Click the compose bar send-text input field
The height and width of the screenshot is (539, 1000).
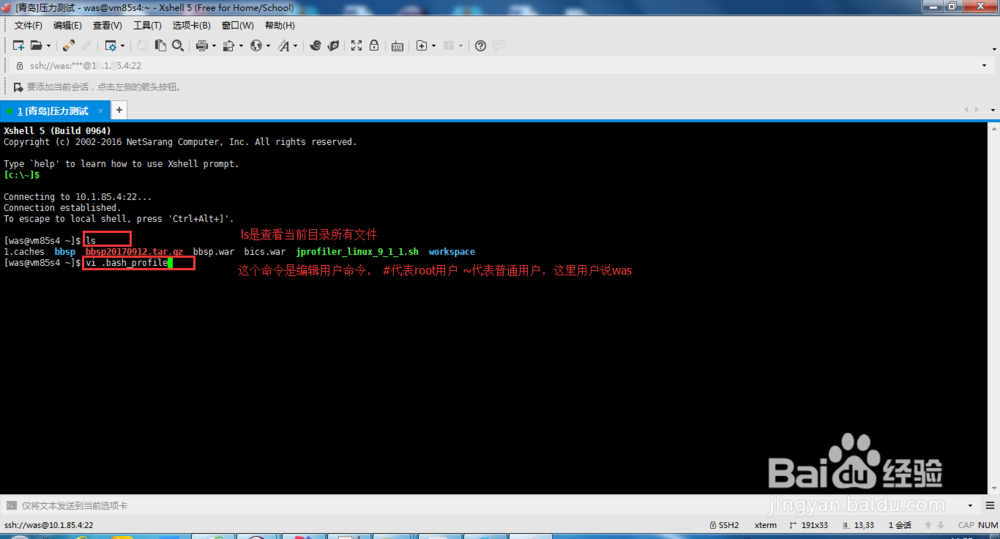click(491, 506)
